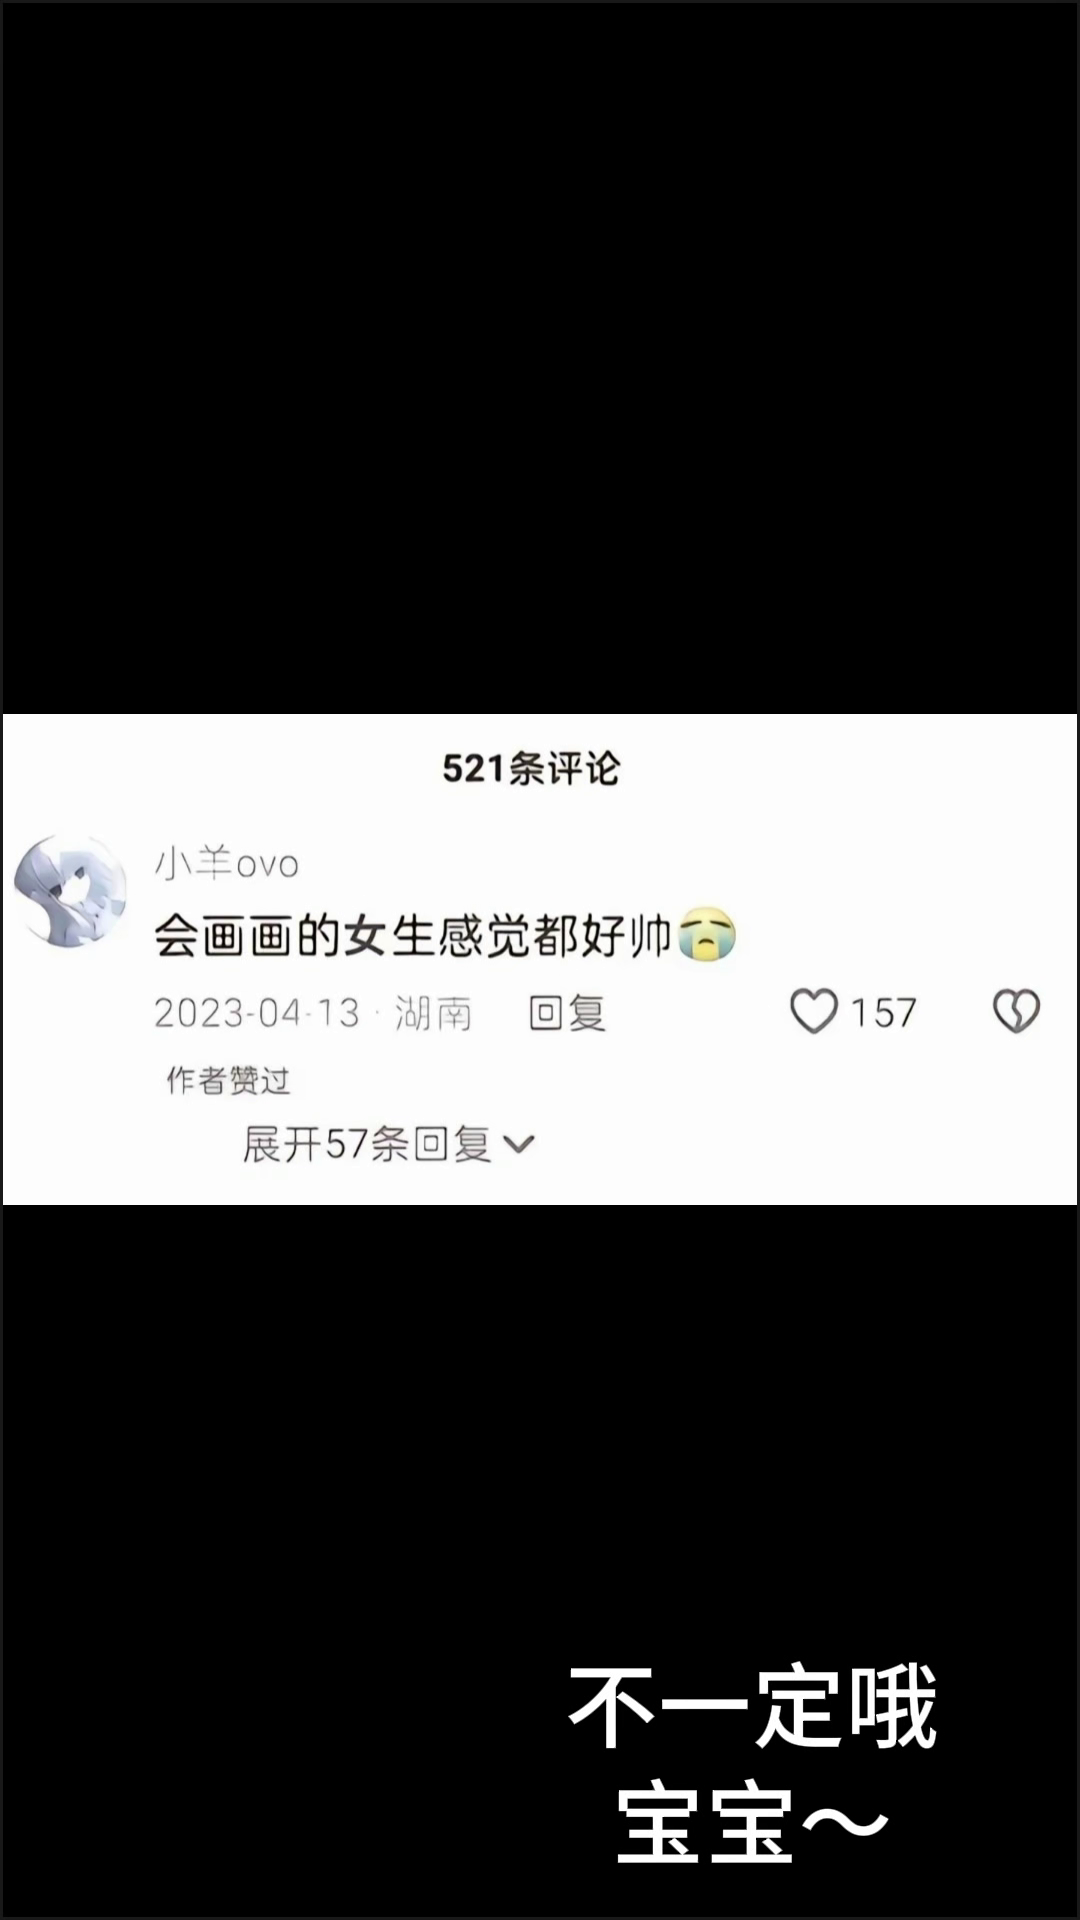The width and height of the screenshot is (1080, 1920).
Task: Open 小羊ovo's profile avatar
Action: (70, 890)
